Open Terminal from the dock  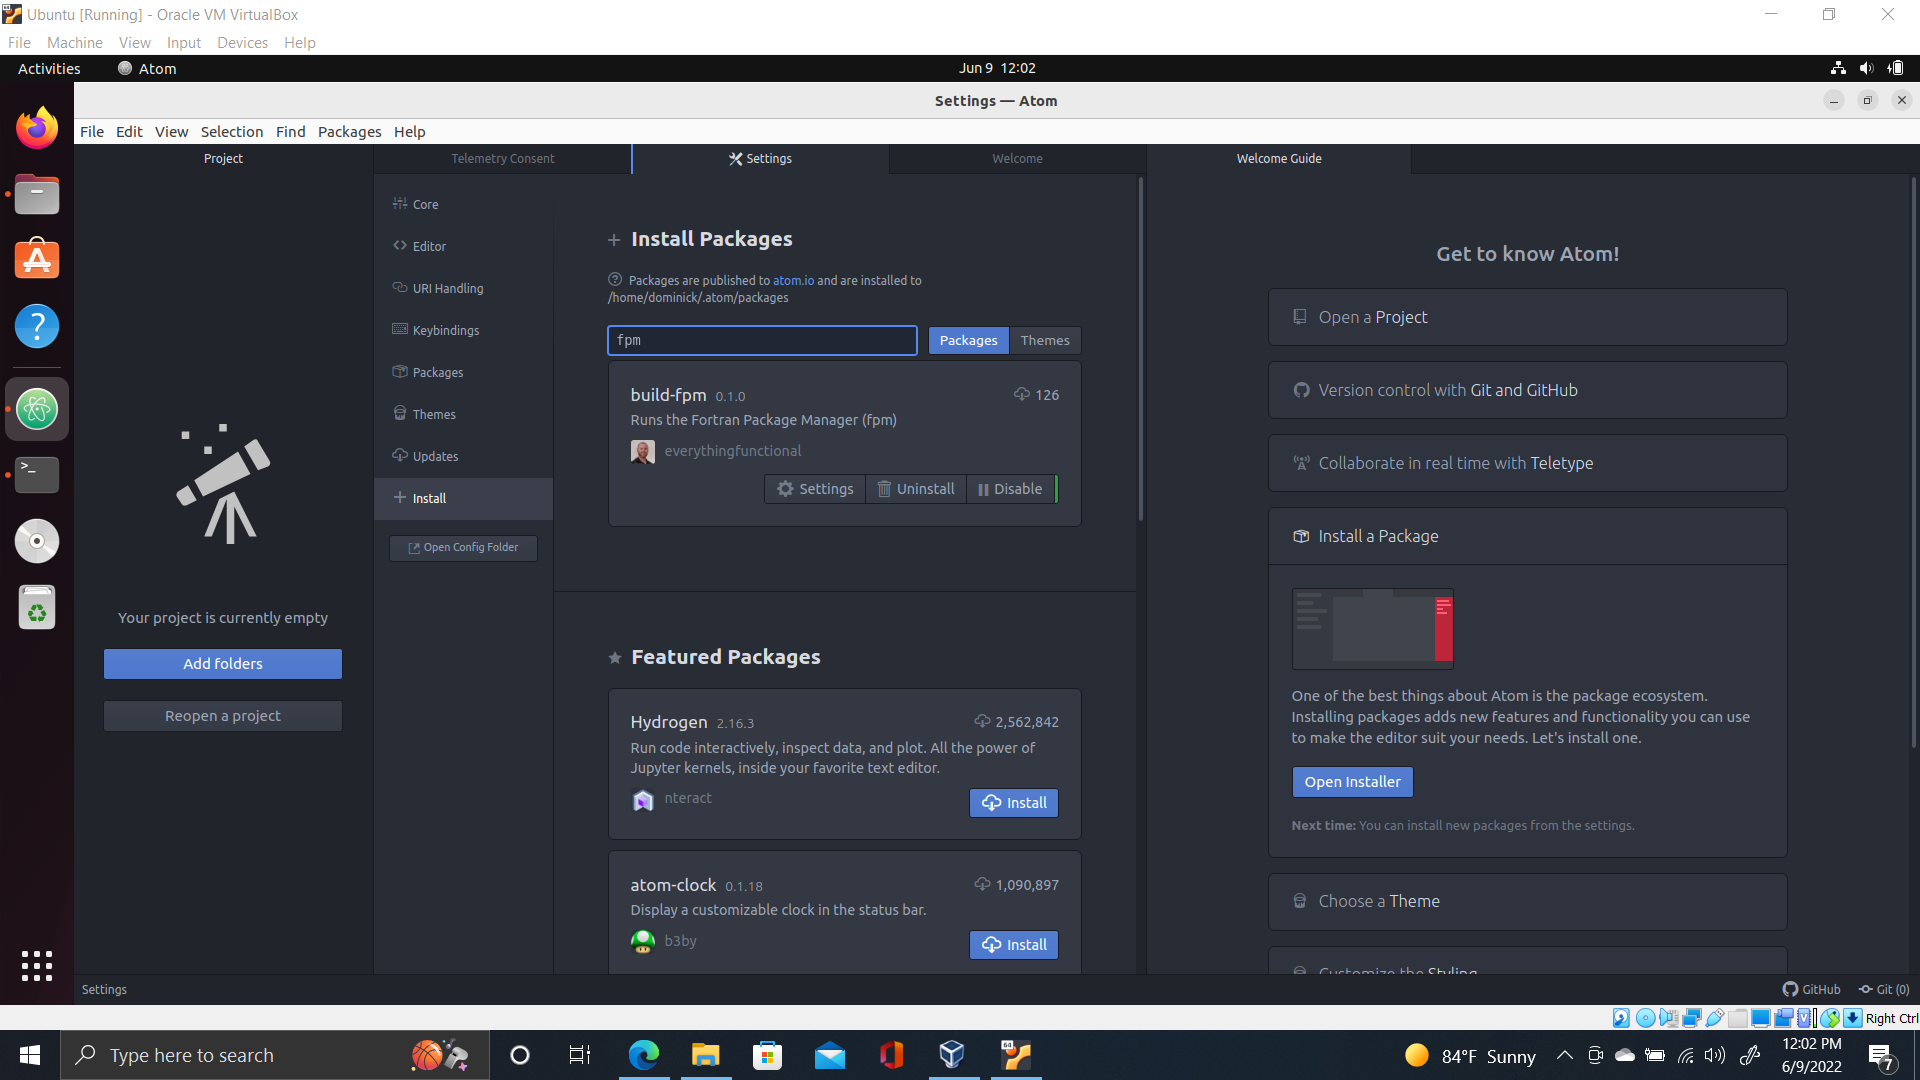[37, 474]
